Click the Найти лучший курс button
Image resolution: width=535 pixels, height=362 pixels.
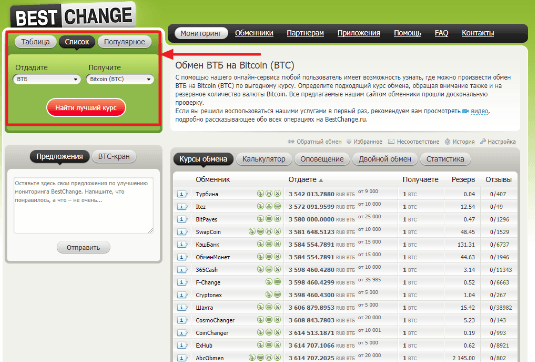click(86, 107)
